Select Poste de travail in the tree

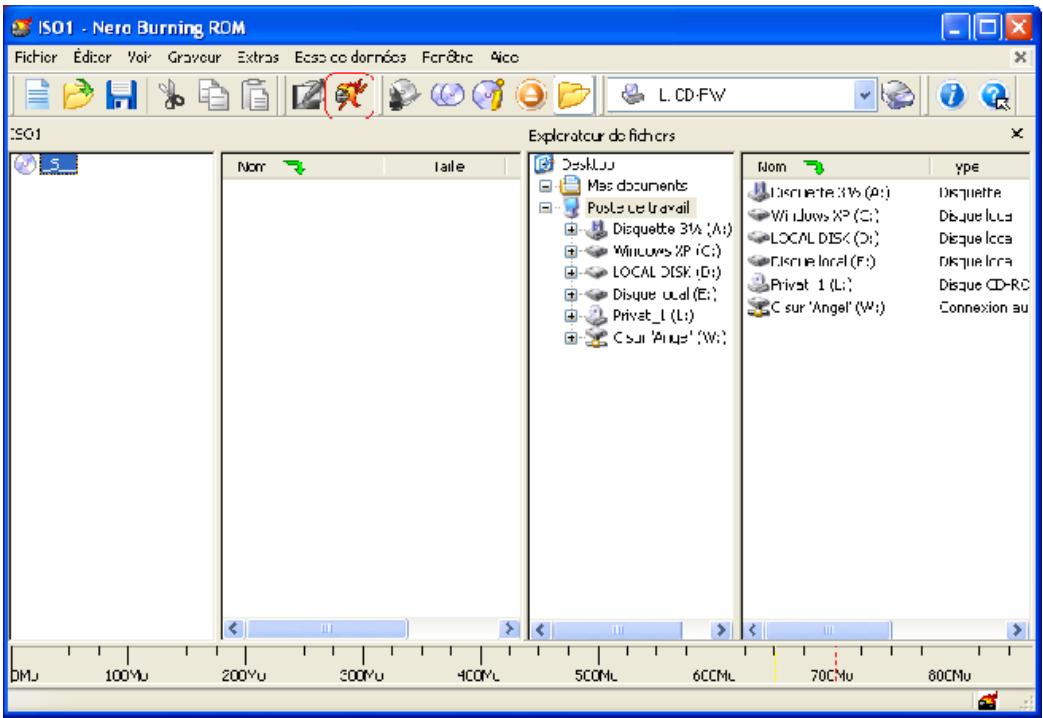coord(639,208)
